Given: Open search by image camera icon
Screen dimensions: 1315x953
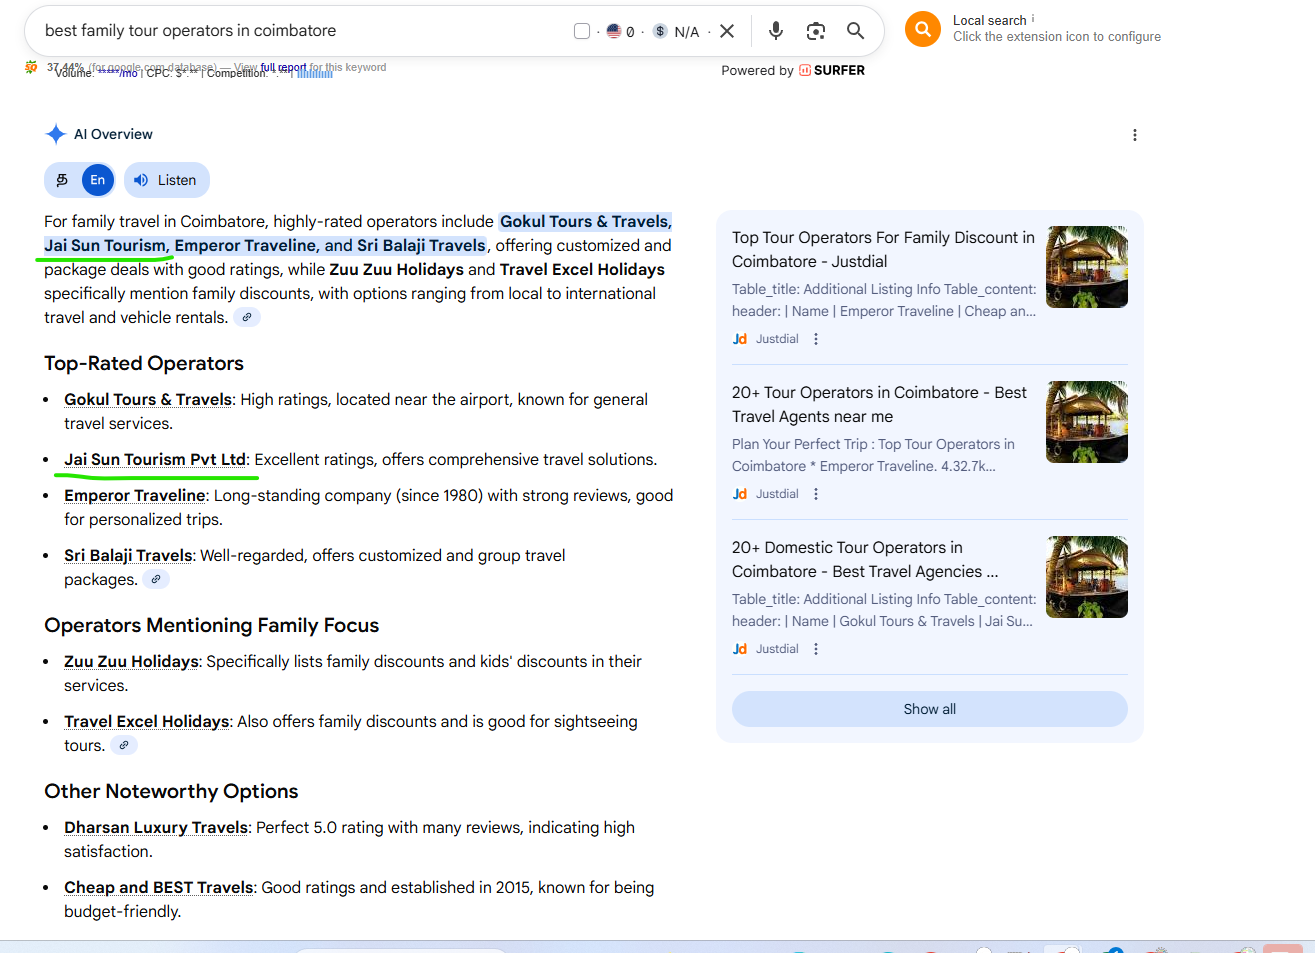Looking at the screenshot, I should pyautogui.click(x=816, y=31).
